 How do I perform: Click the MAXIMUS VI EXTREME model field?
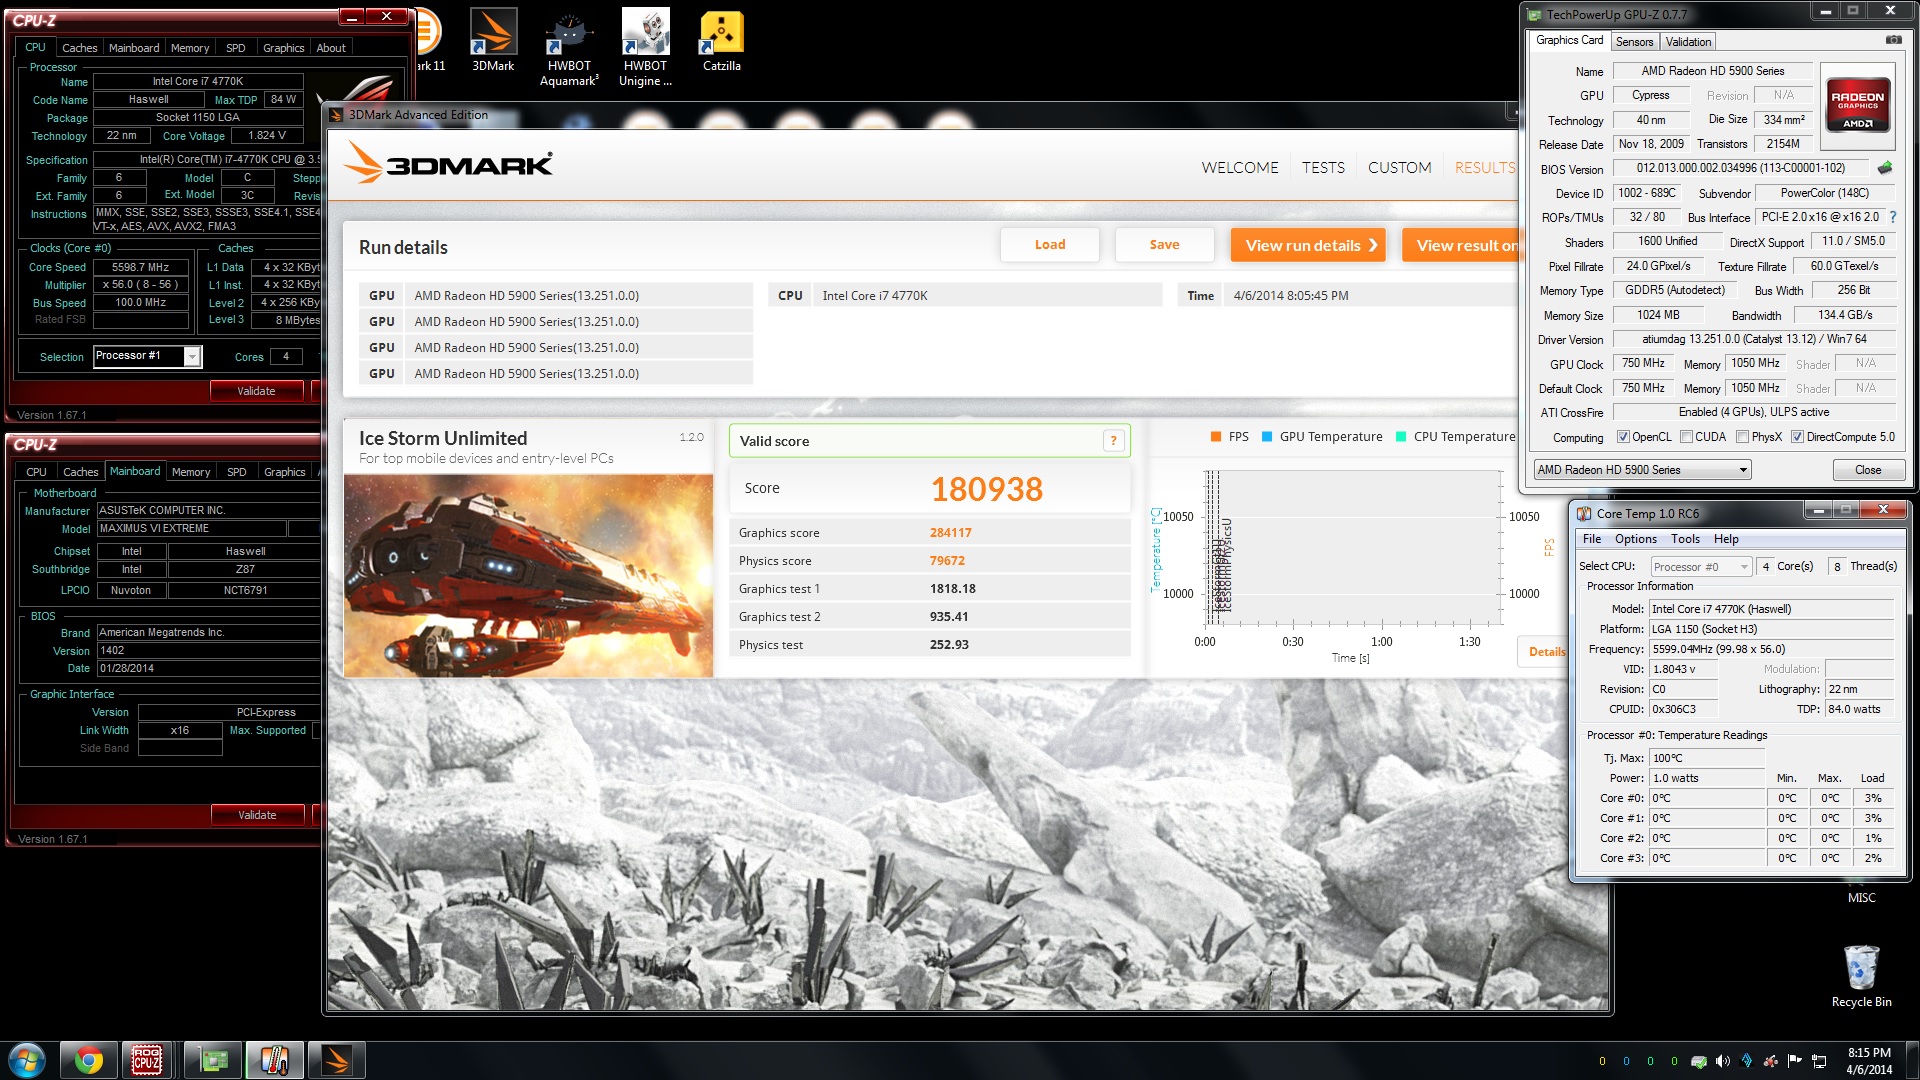coord(192,528)
